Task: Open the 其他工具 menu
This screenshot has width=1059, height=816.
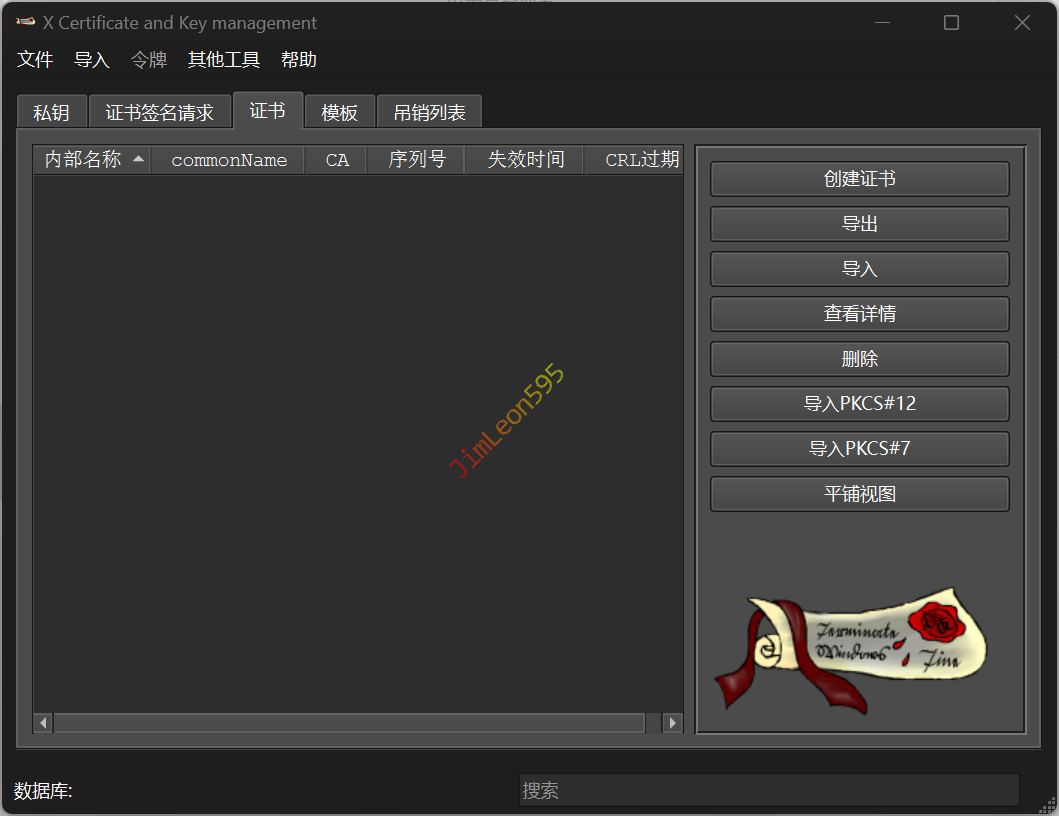Action: (224, 60)
